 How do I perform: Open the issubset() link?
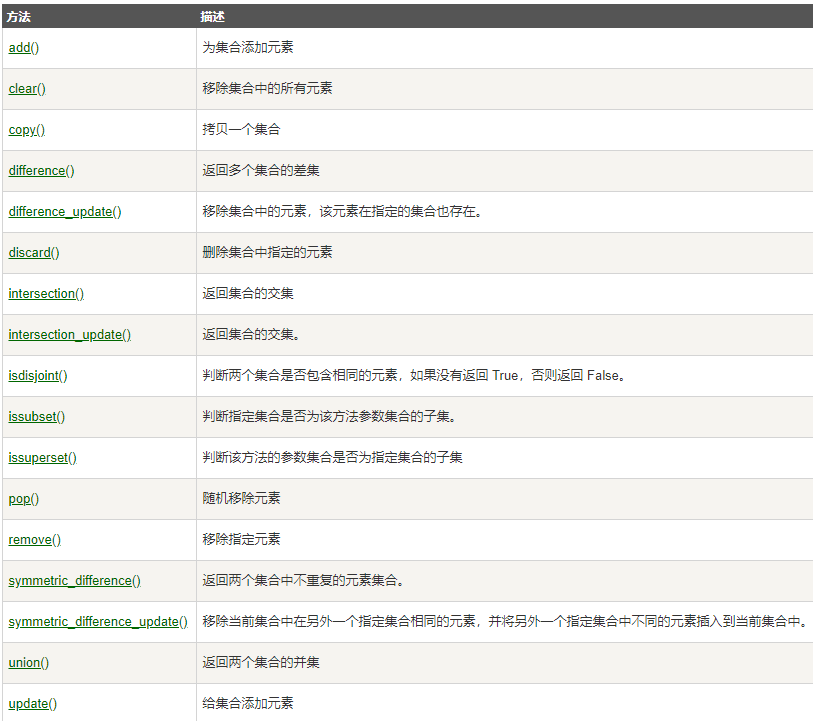(37, 417)
